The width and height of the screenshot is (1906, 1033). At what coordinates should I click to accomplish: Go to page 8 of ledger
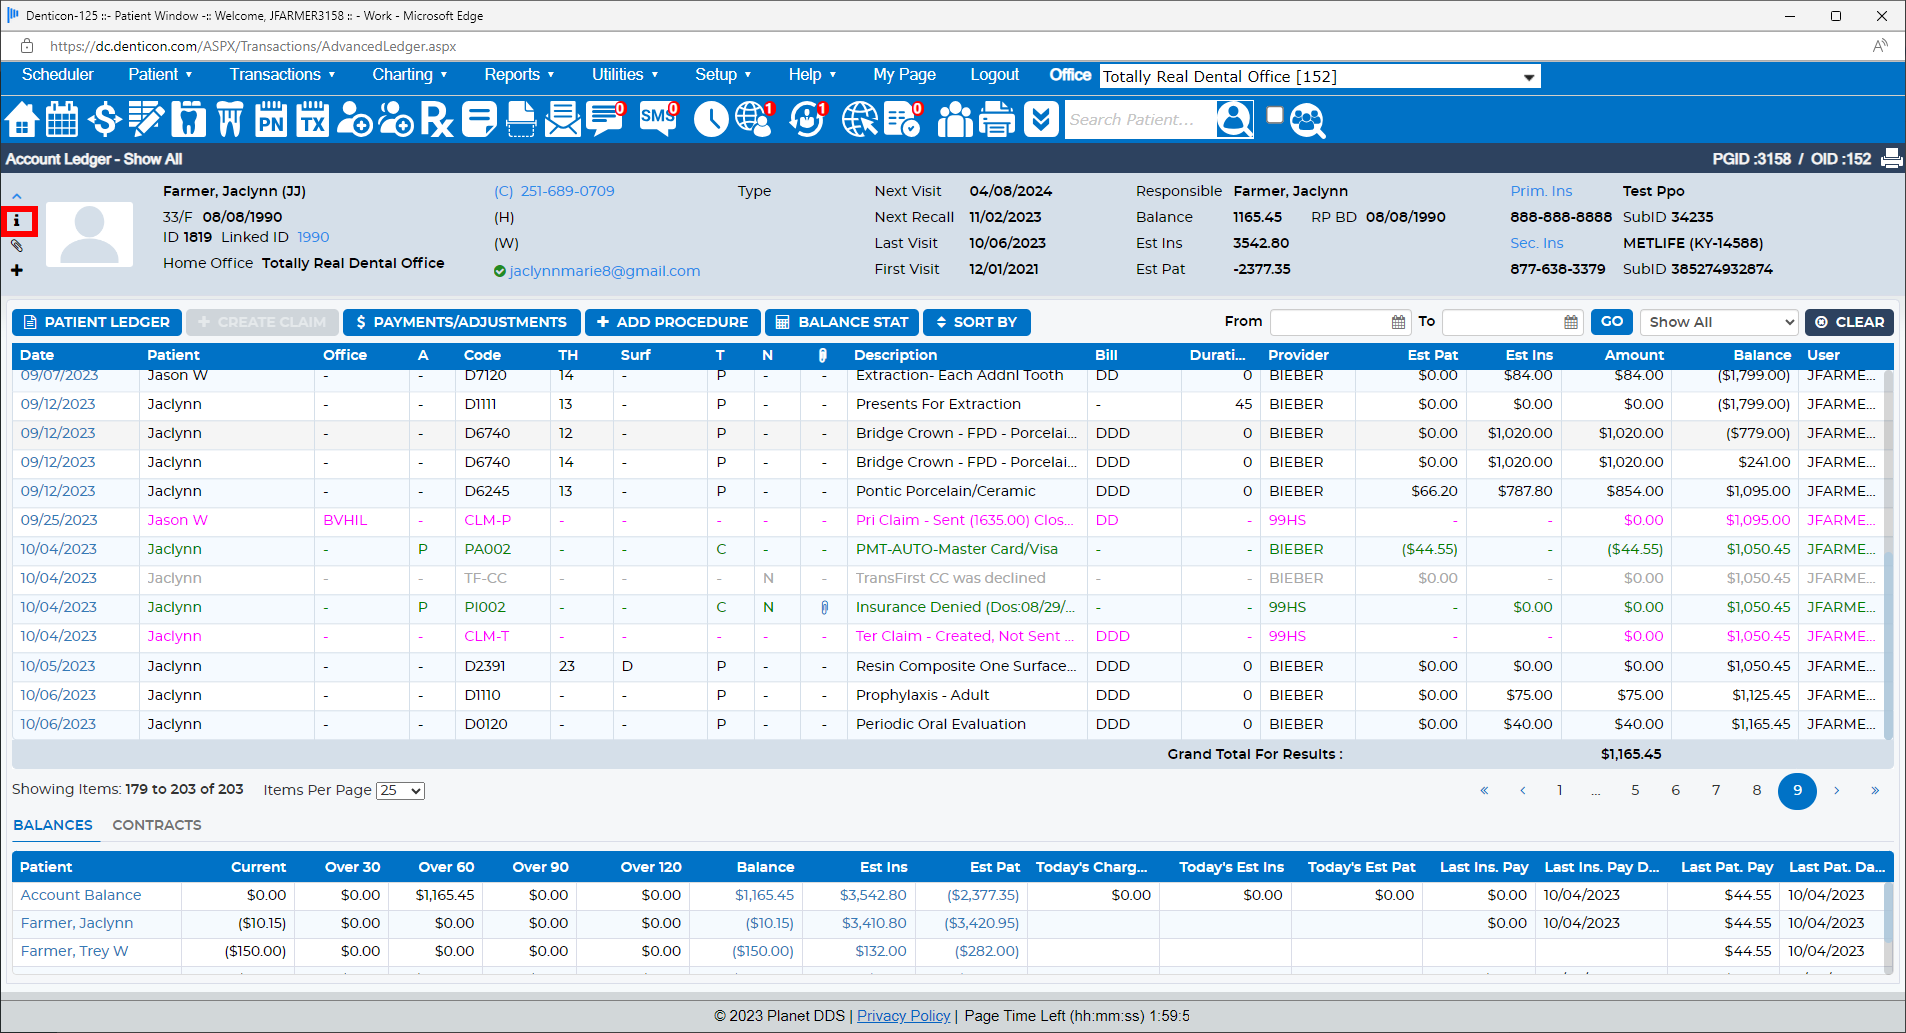[x=1756, y=790]
